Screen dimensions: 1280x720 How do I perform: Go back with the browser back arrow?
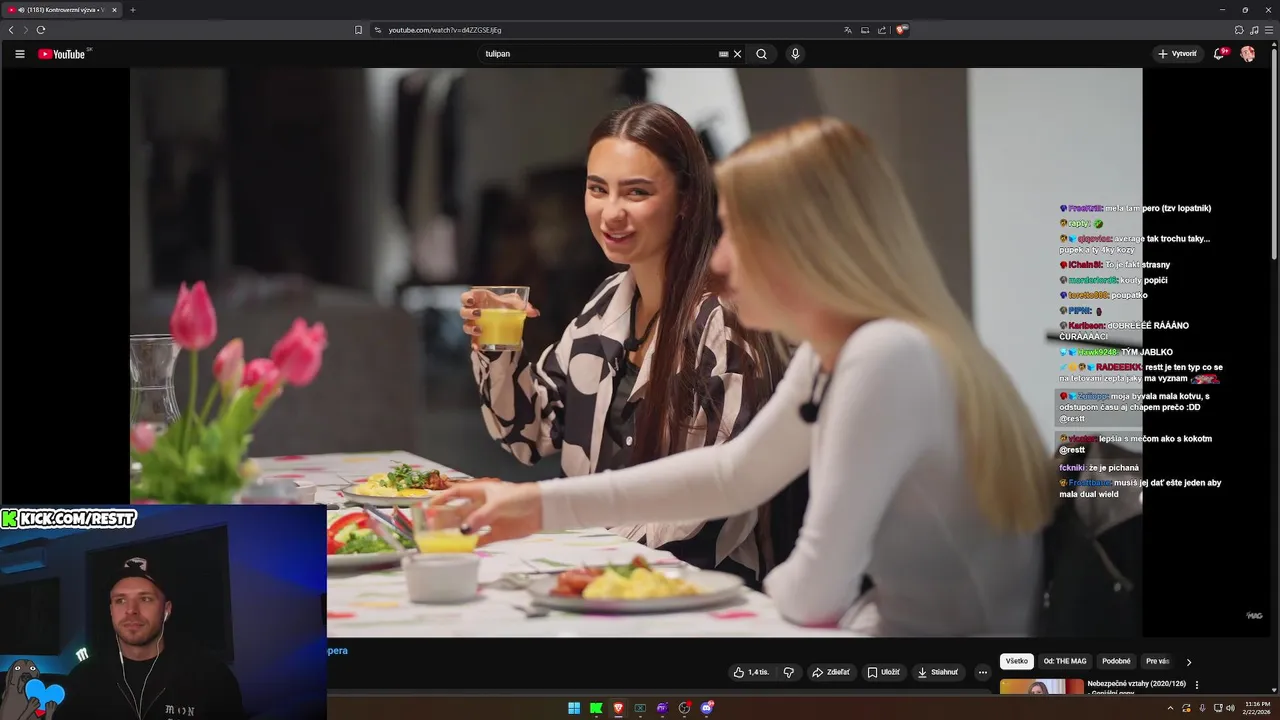pos(11,30)
